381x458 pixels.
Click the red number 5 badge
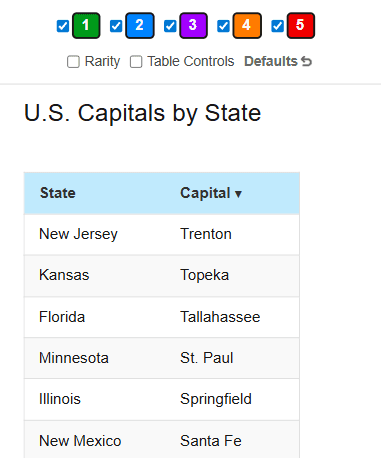[x=301, y=26]
